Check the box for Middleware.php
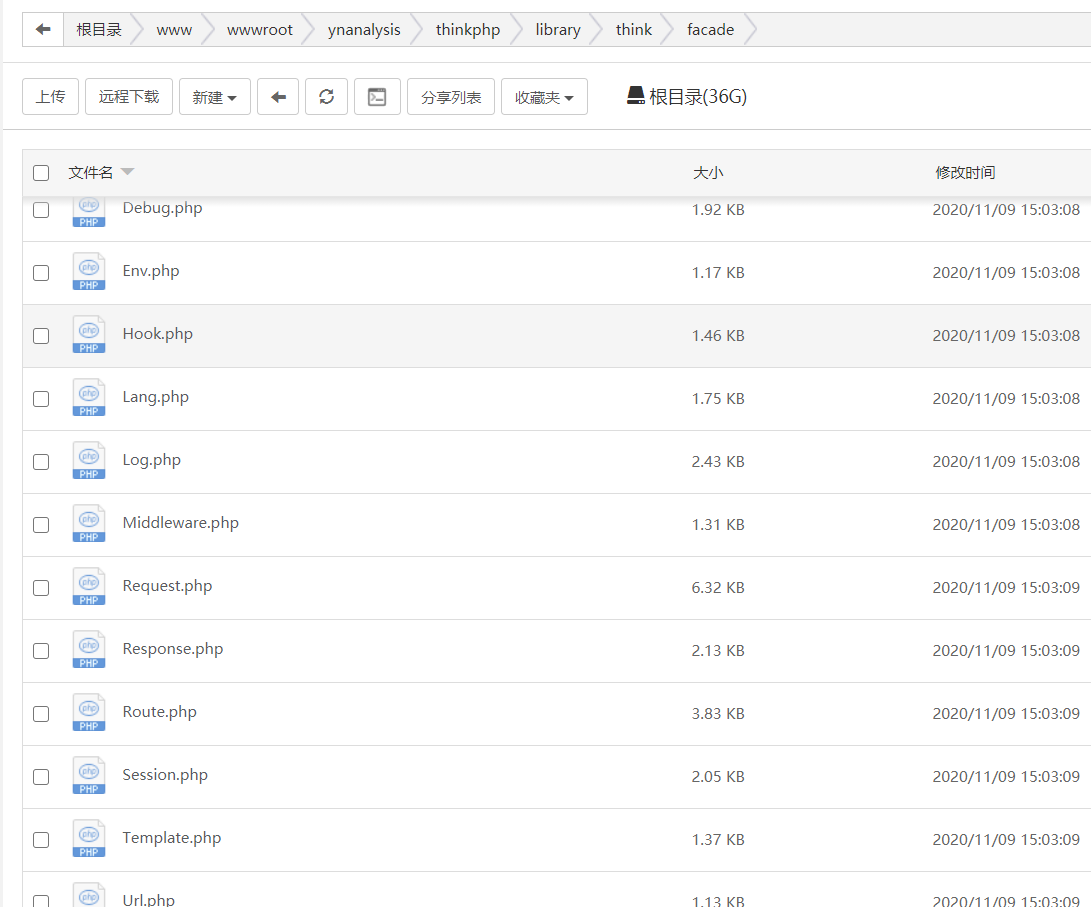 pyautogui.click(x=41, y=524)
